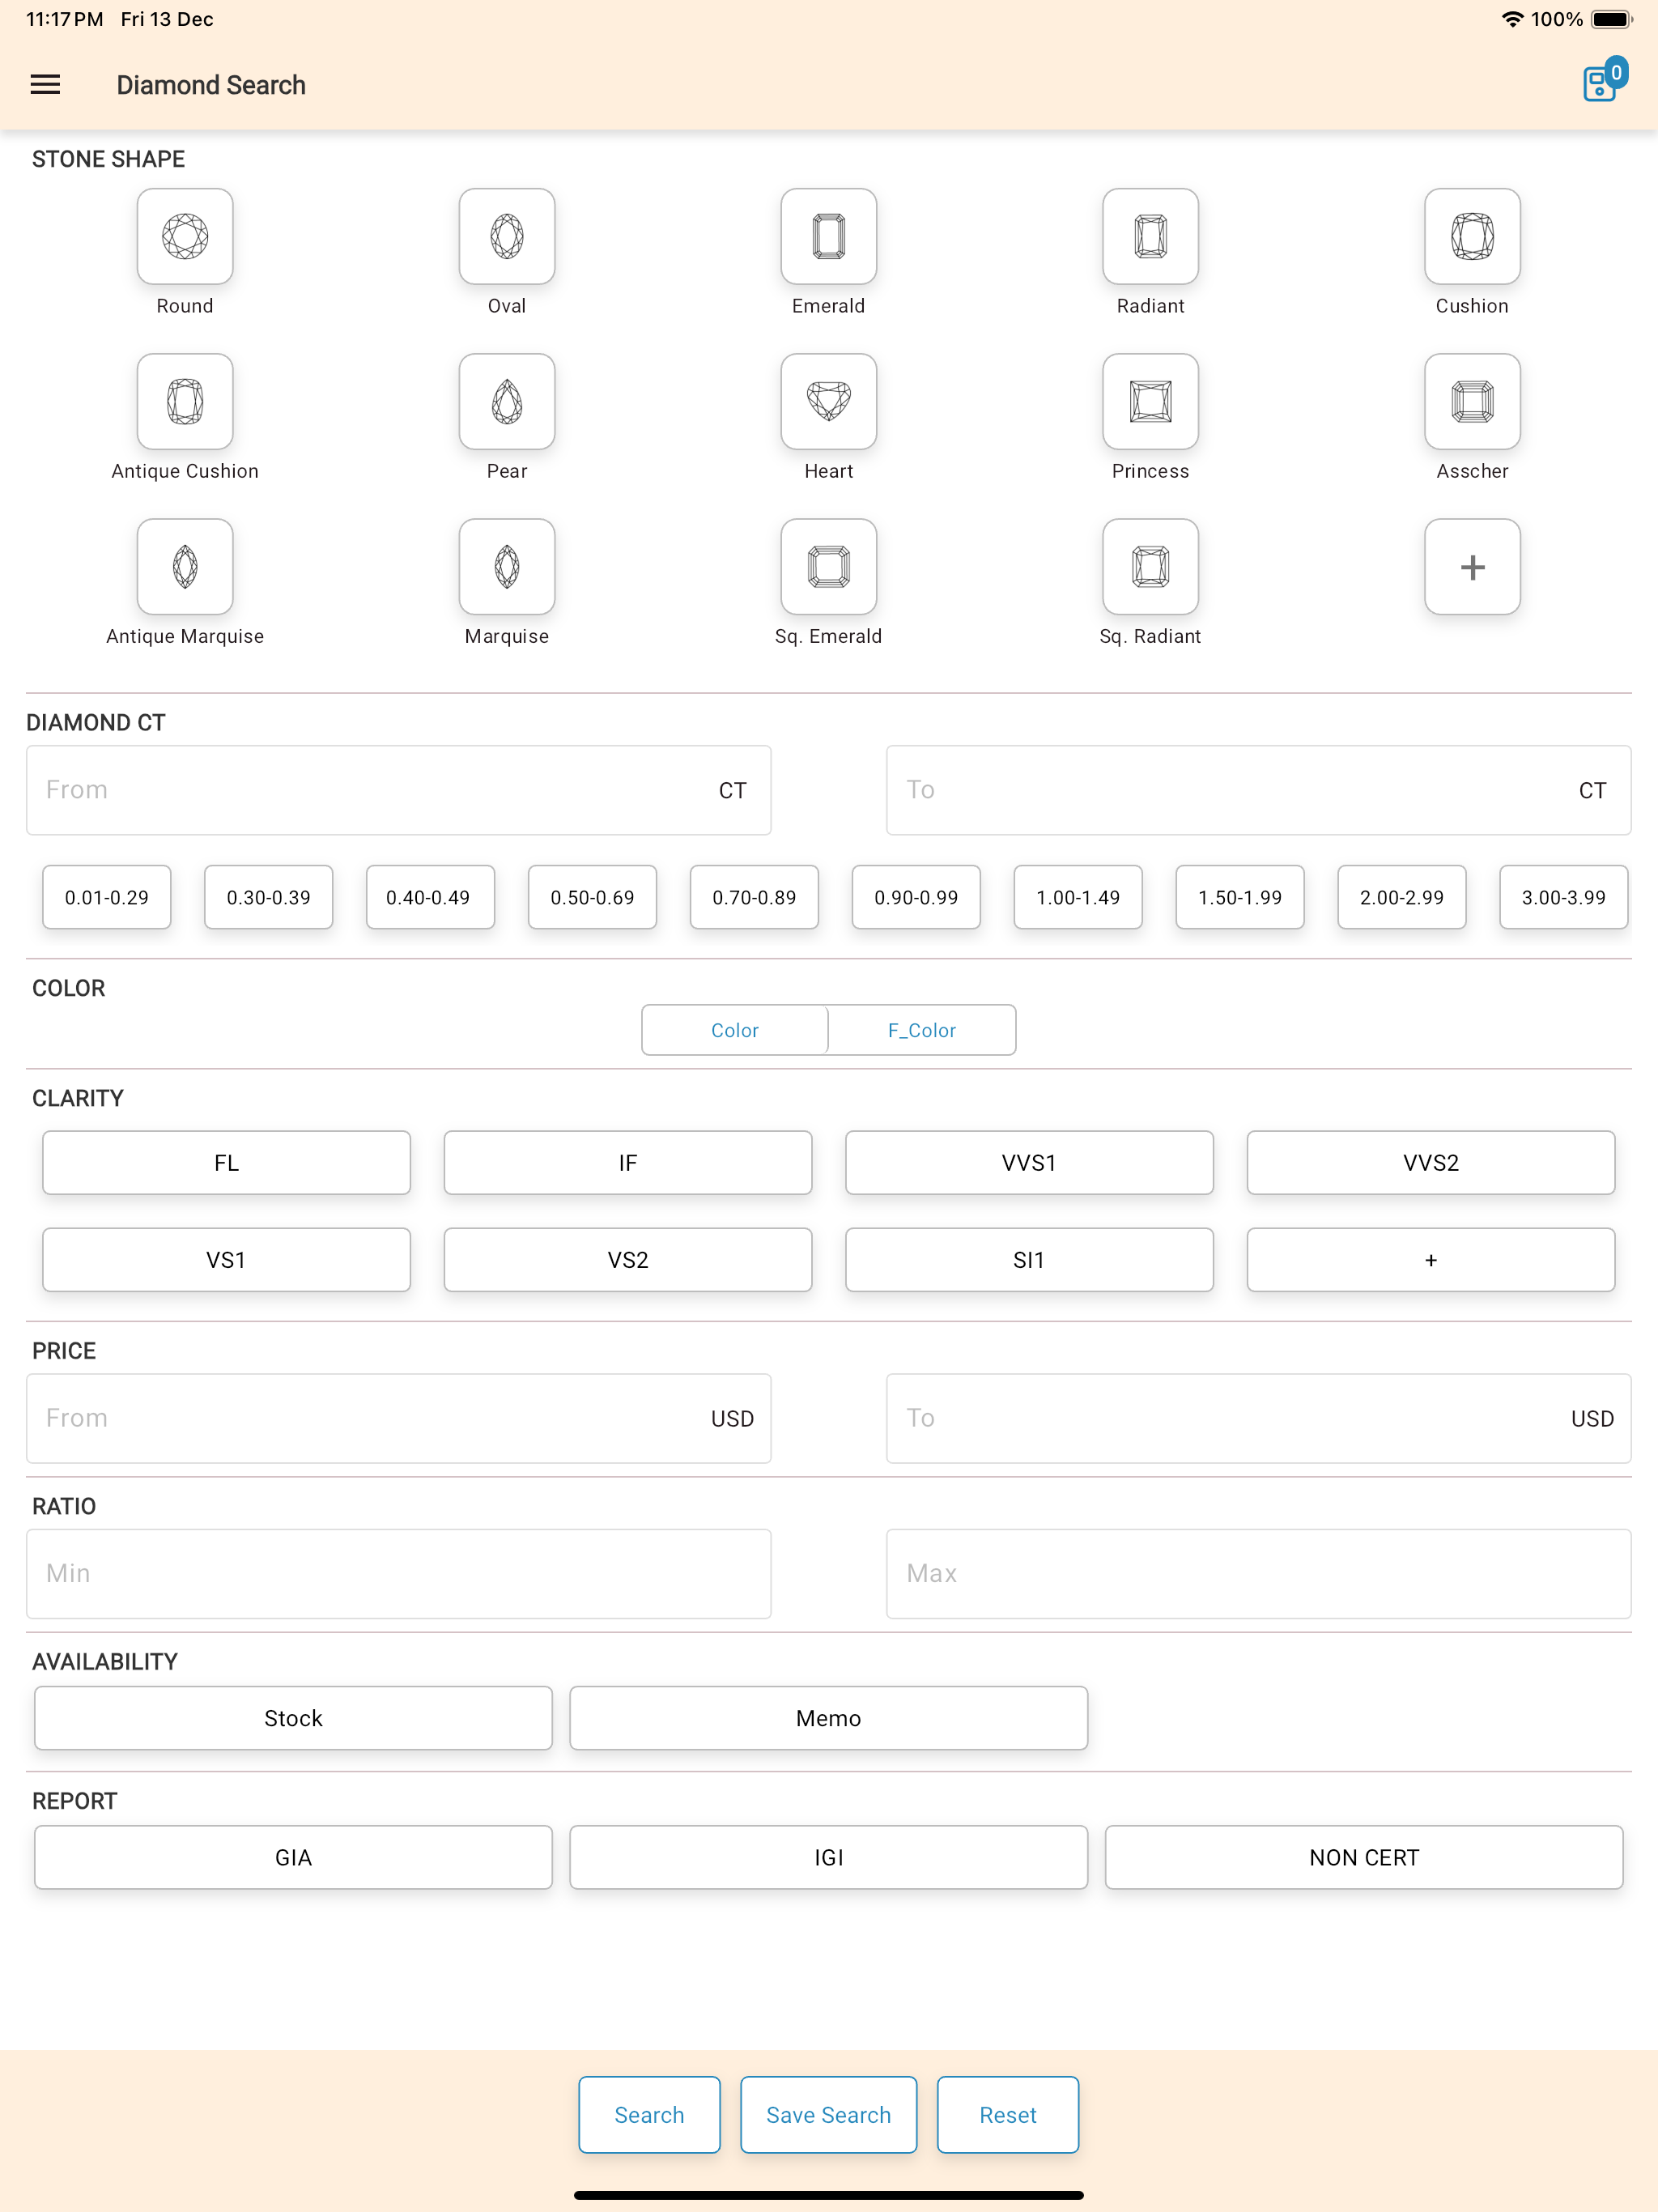Choose Stock availability
The image size is (1658, 2212).
click(x=293, y=1718)
